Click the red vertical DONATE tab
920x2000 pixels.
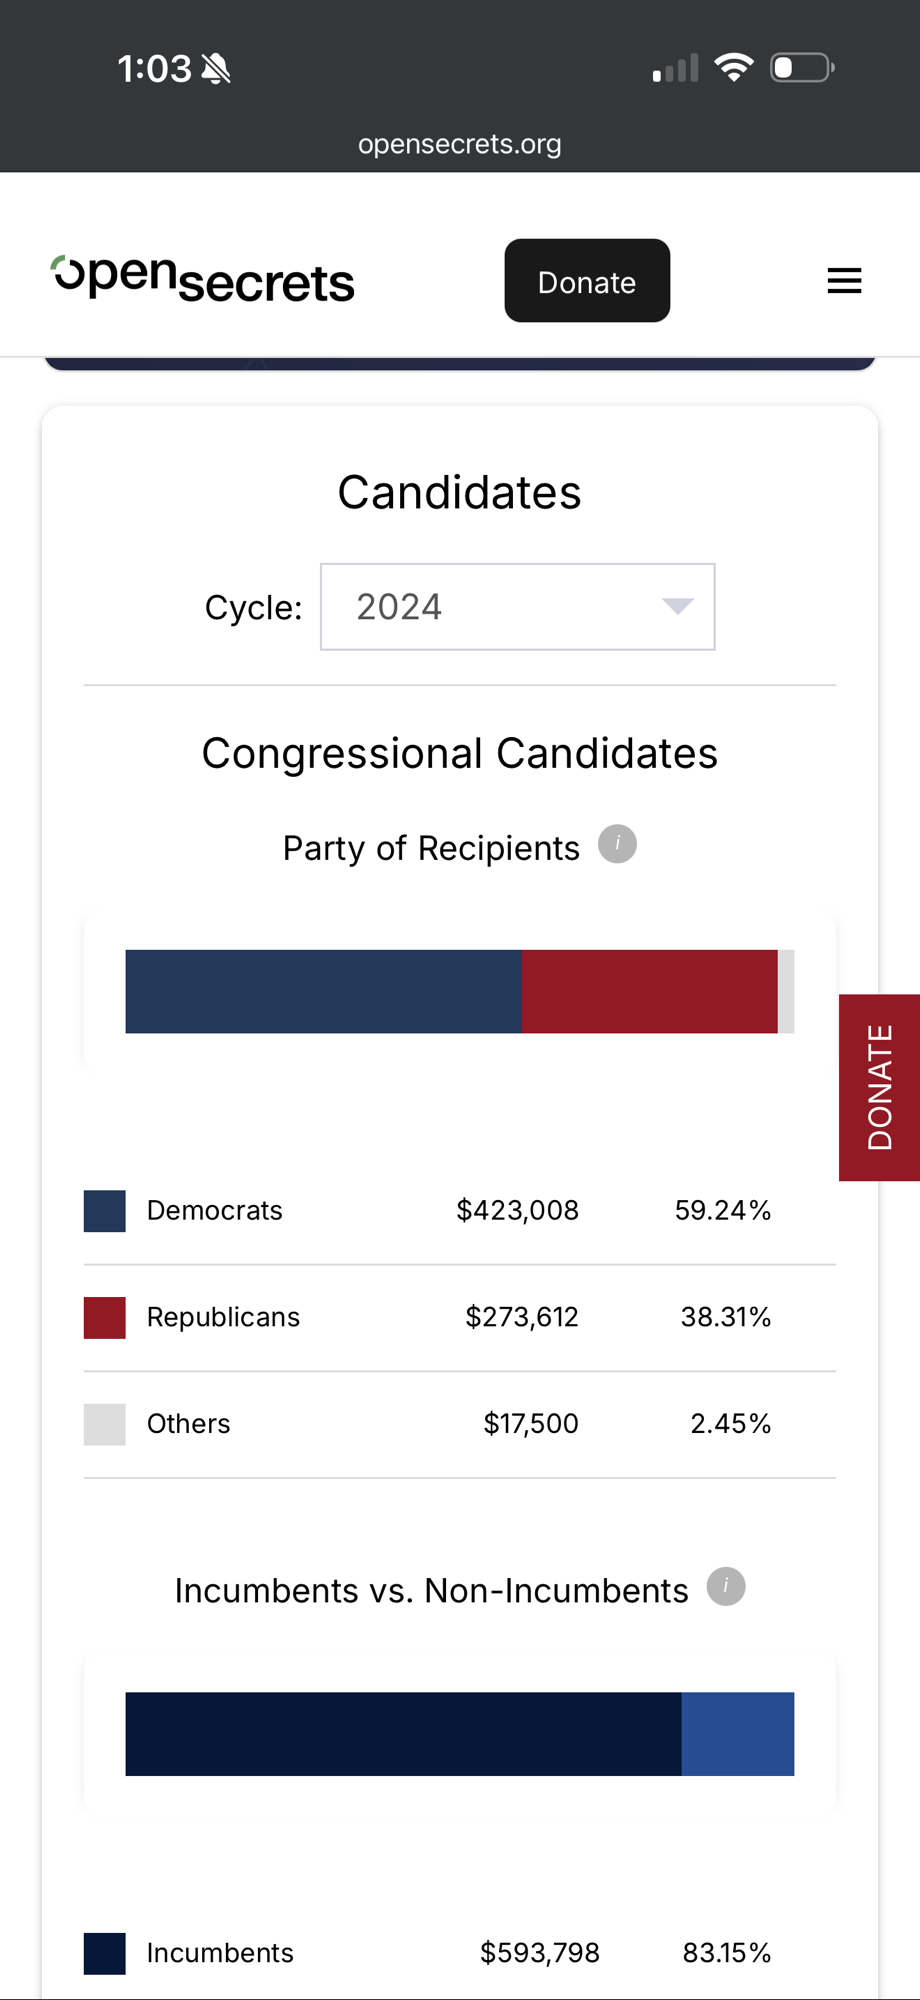(879, 1087)
